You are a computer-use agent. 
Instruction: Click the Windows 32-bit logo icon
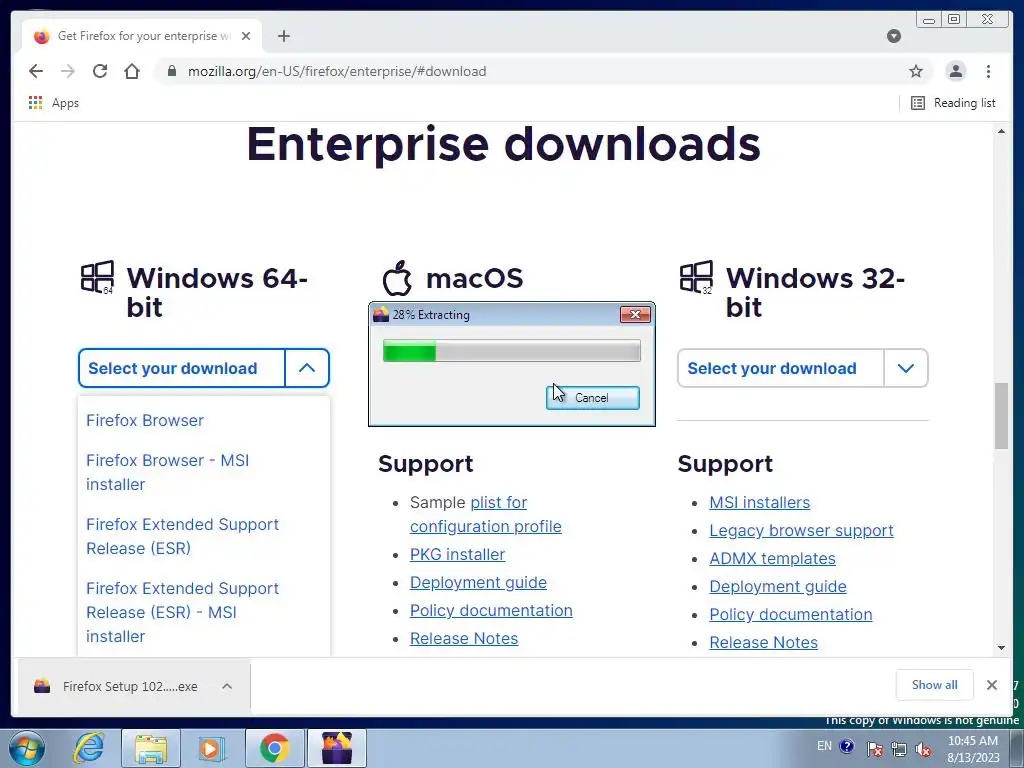[x=696, y=278]
